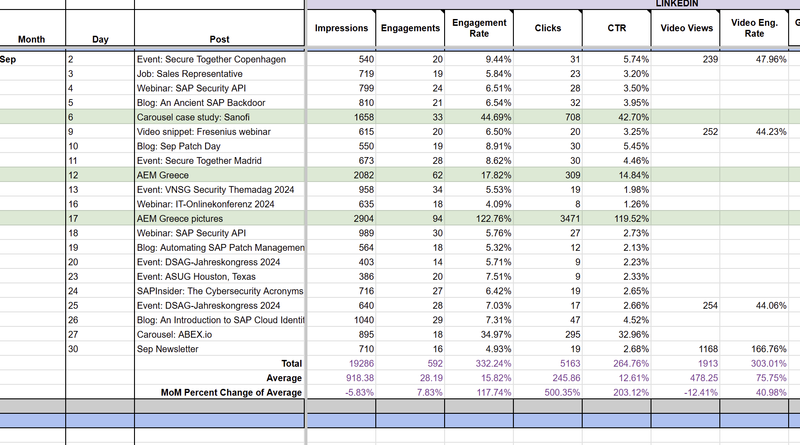The width and height of the screenshot is (800, 445).
Task: Select total video views value 1913
Action: [x=686, y=363]
